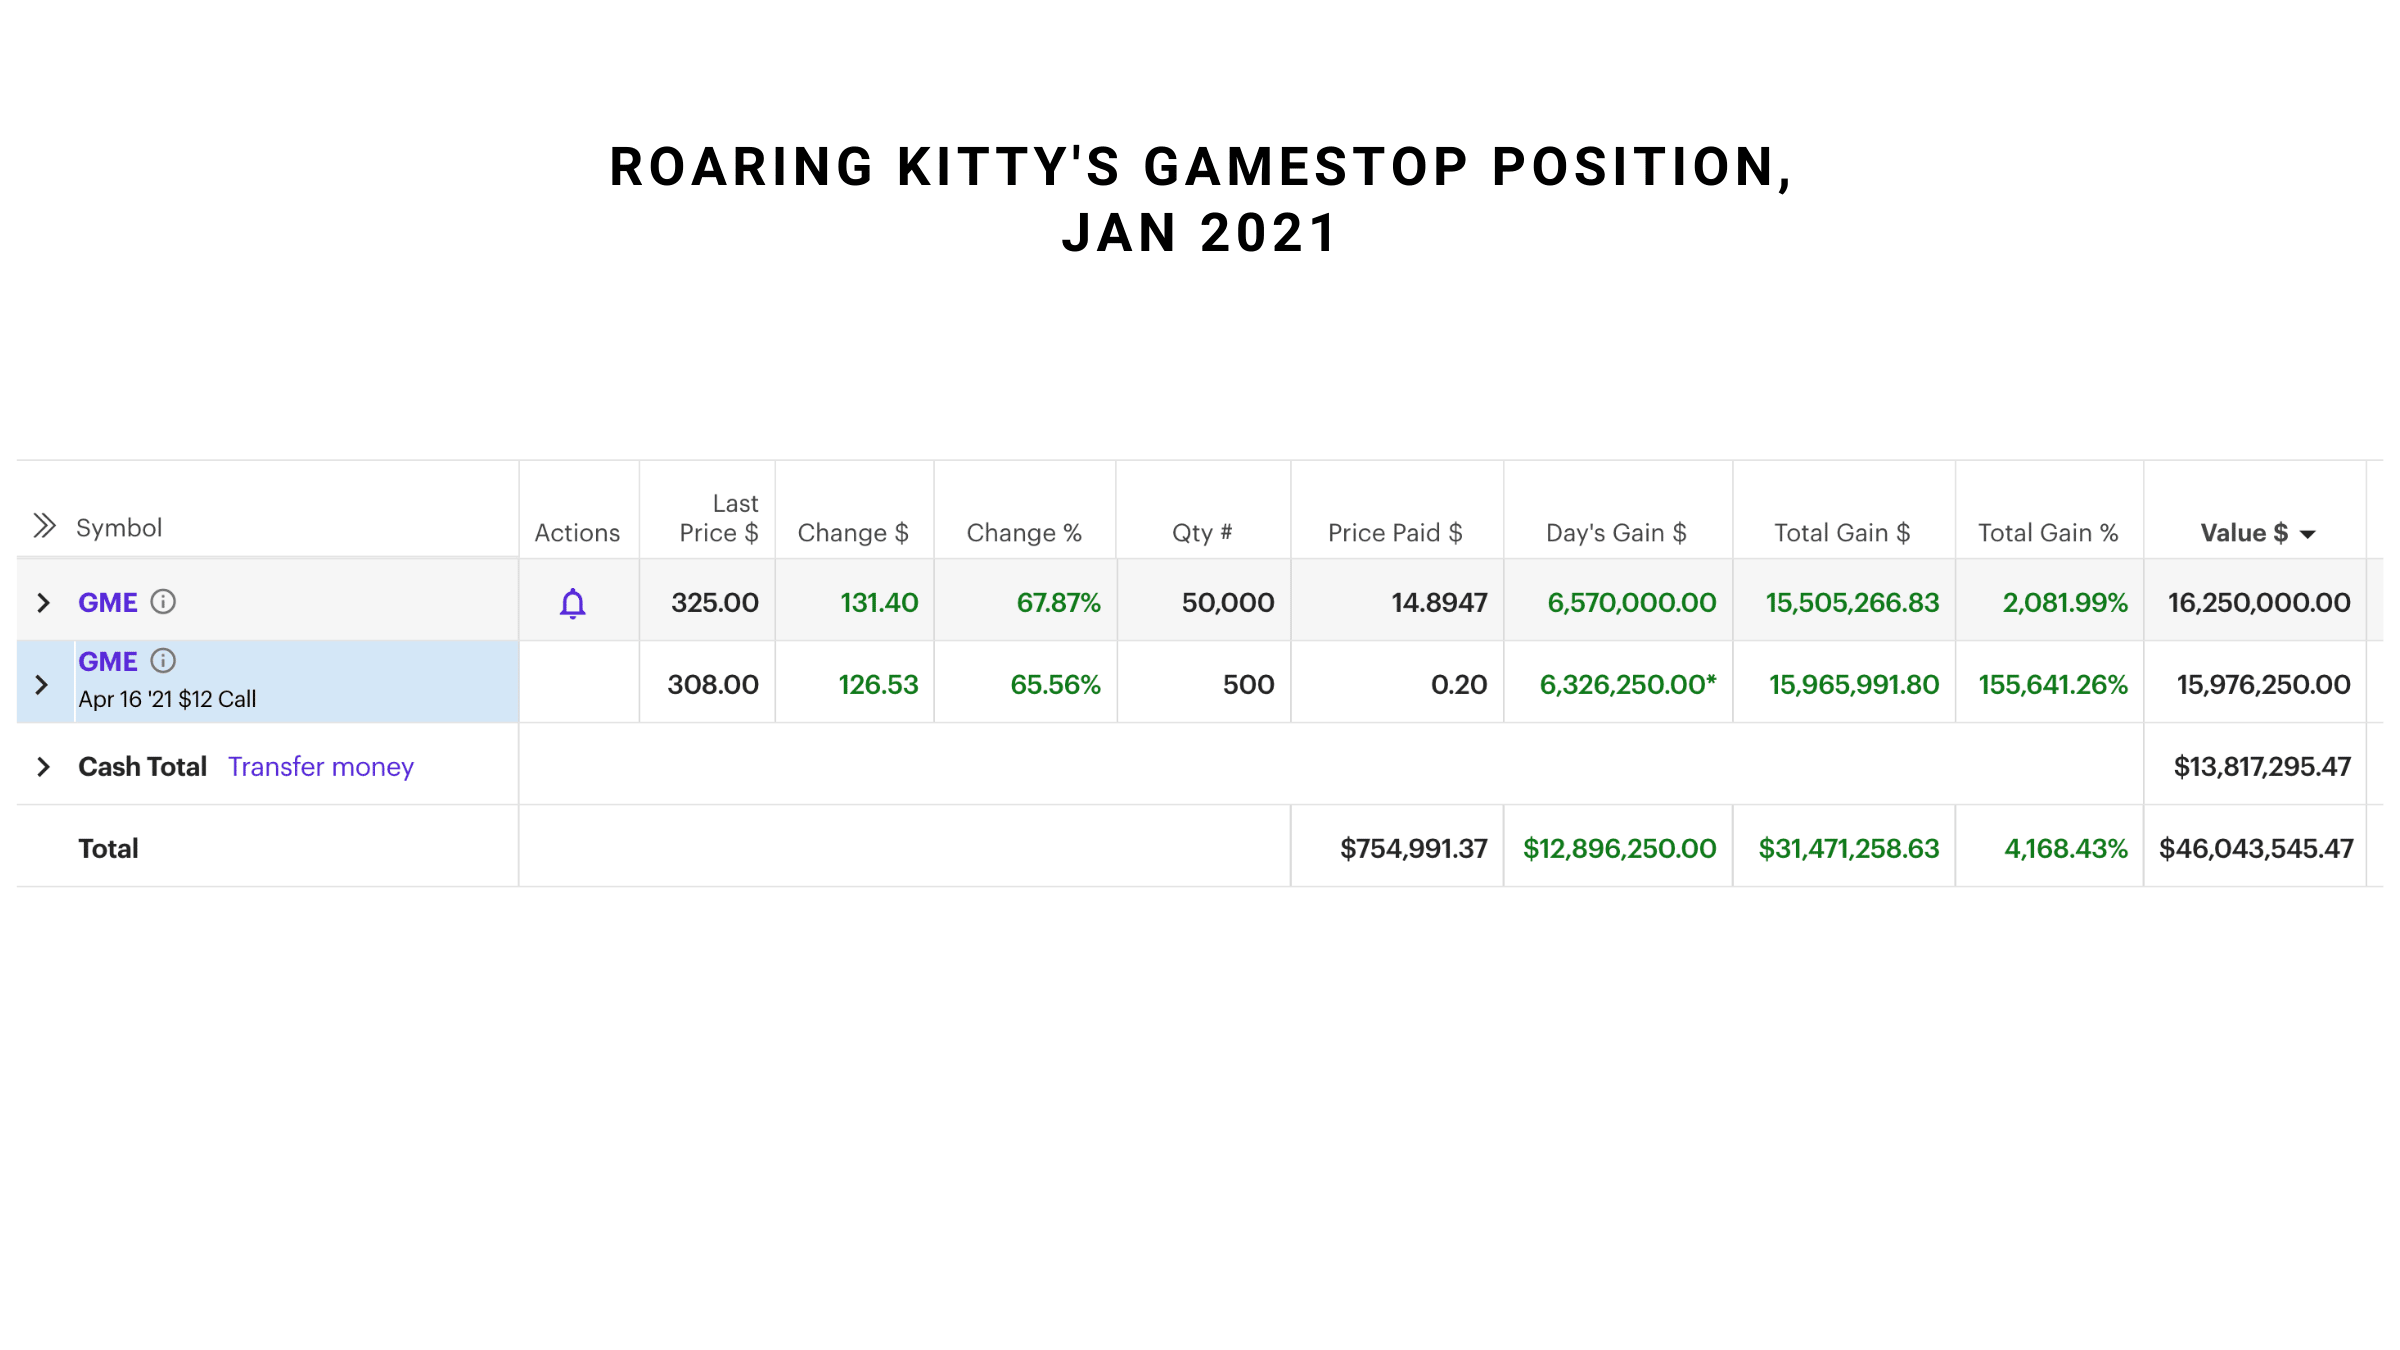Sort by the Symbol column header
2400x1350 pixels.
[x=119, y=527]
